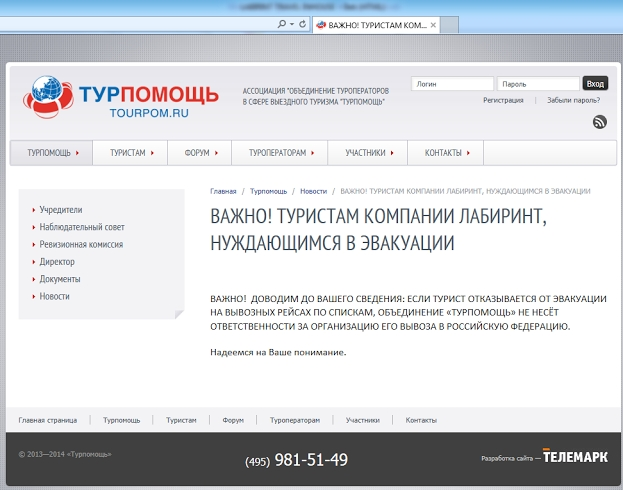The image size is (623, 490).
Task: Click the RSS feed icon
Action: coord(600,122)
